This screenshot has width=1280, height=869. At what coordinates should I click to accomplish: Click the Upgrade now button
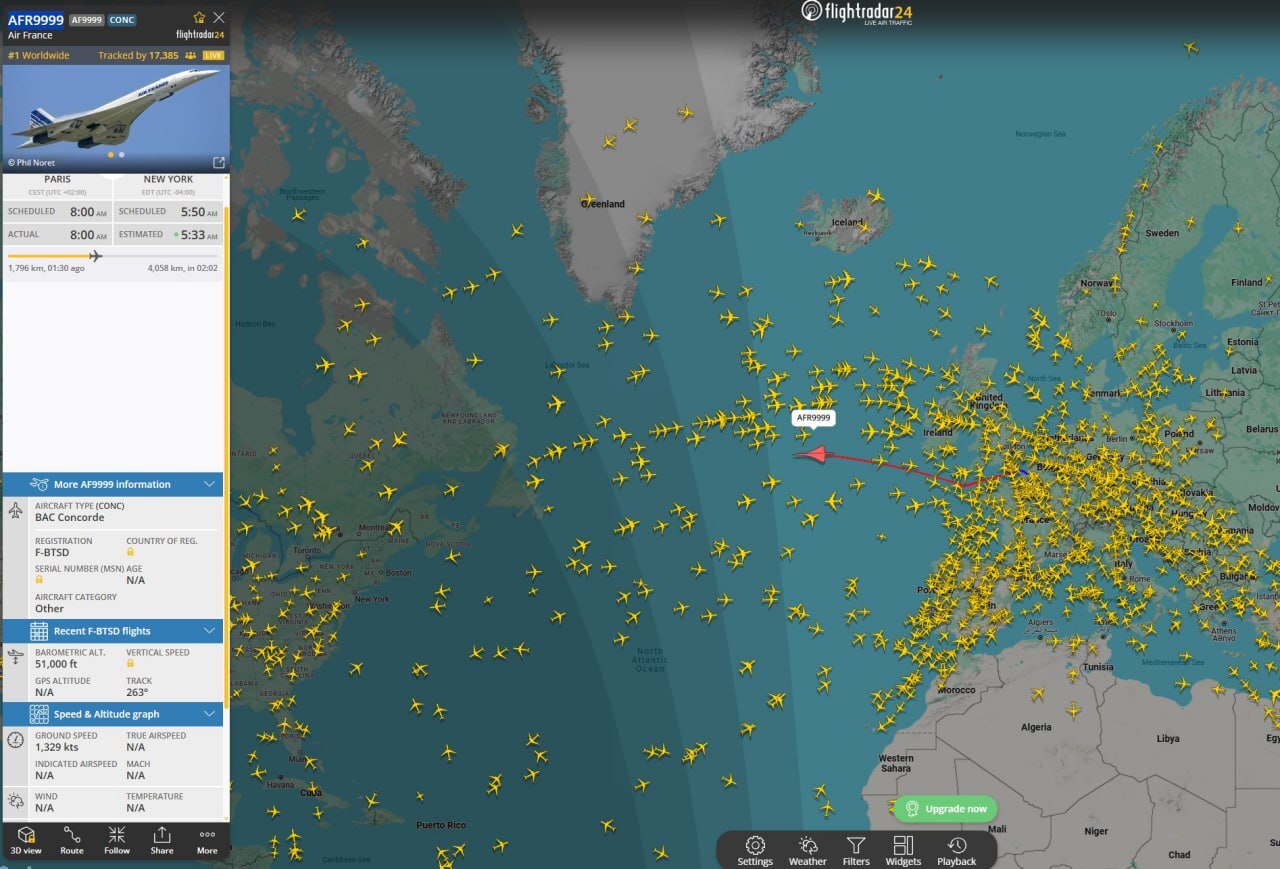(945, 809)
